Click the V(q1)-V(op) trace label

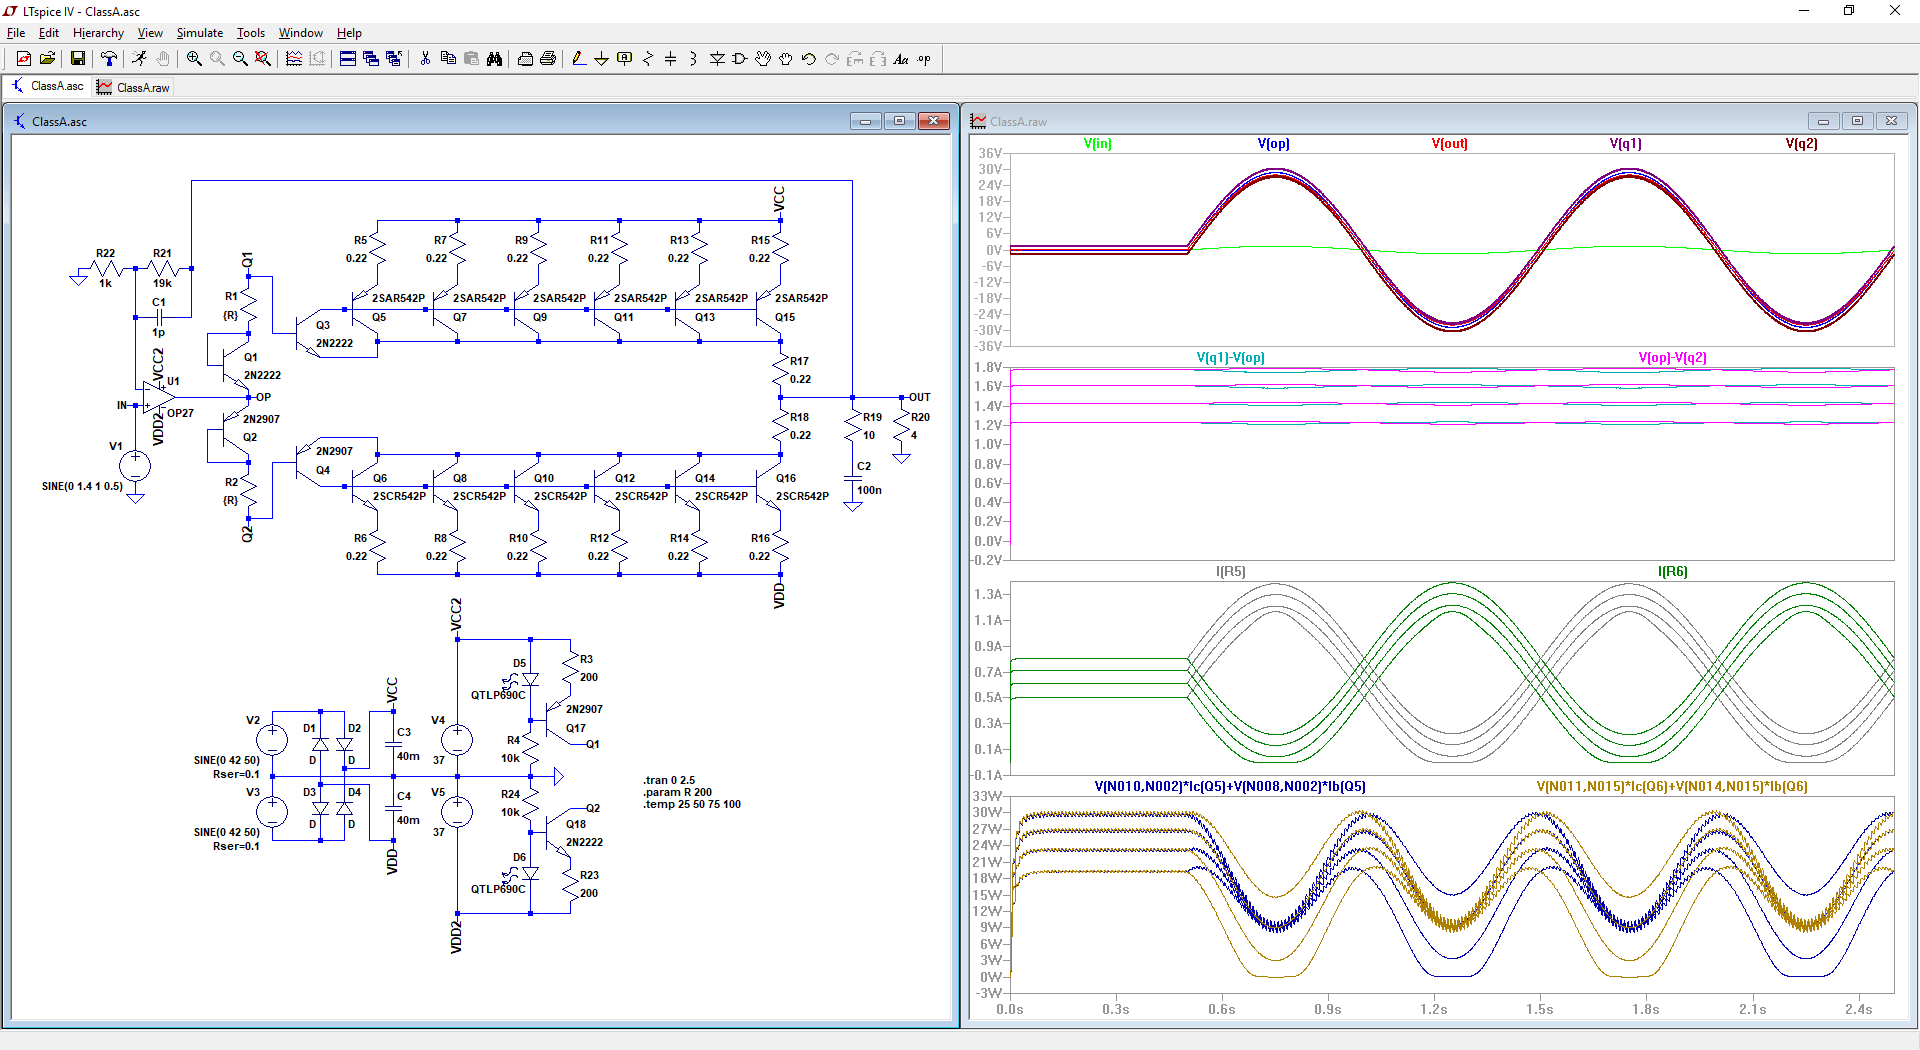pos(1231,358)
